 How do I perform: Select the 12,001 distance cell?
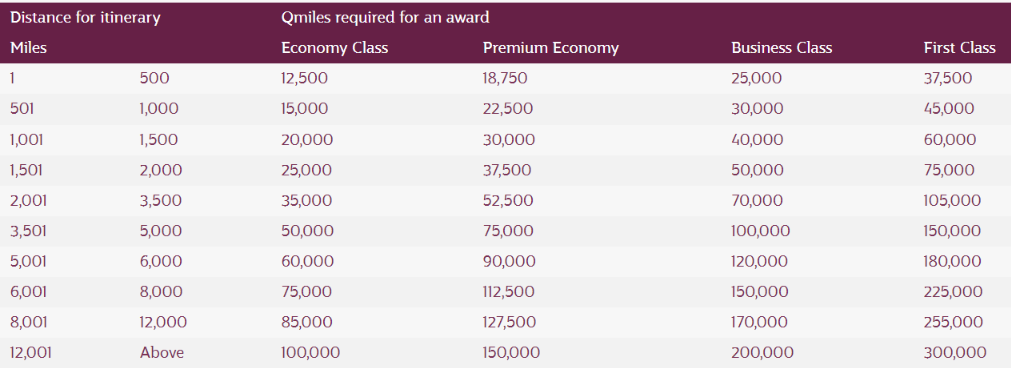[x=31, y=353]
